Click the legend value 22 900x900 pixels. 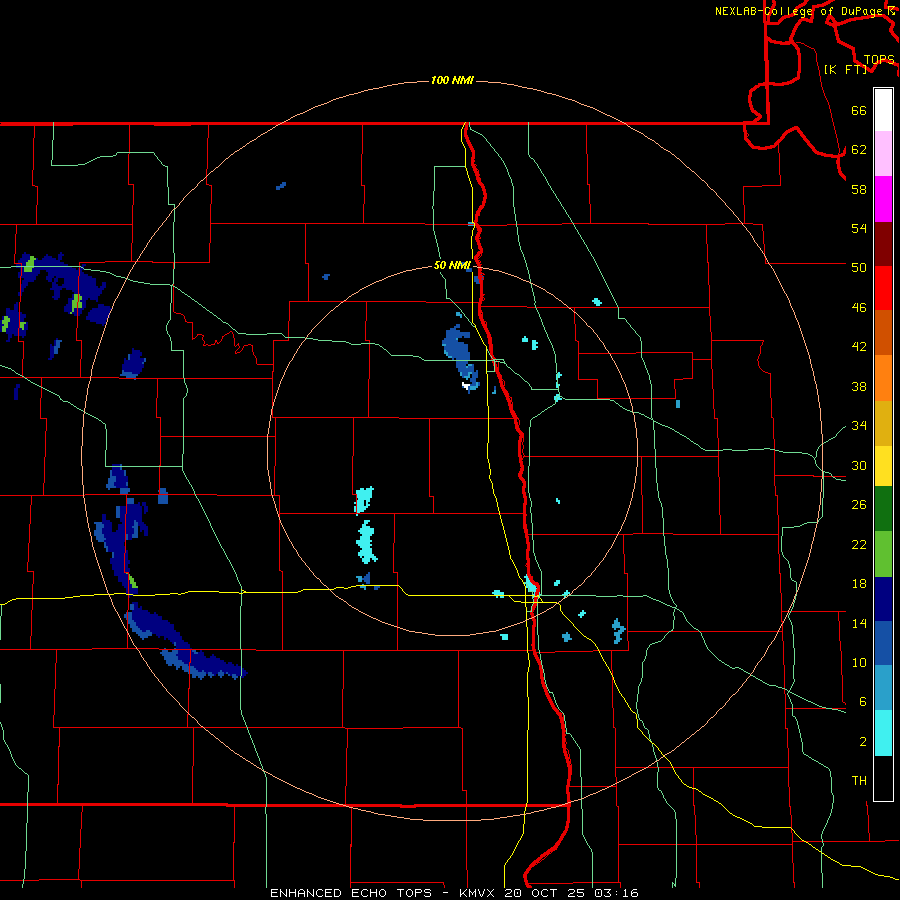tap(859, 544)
